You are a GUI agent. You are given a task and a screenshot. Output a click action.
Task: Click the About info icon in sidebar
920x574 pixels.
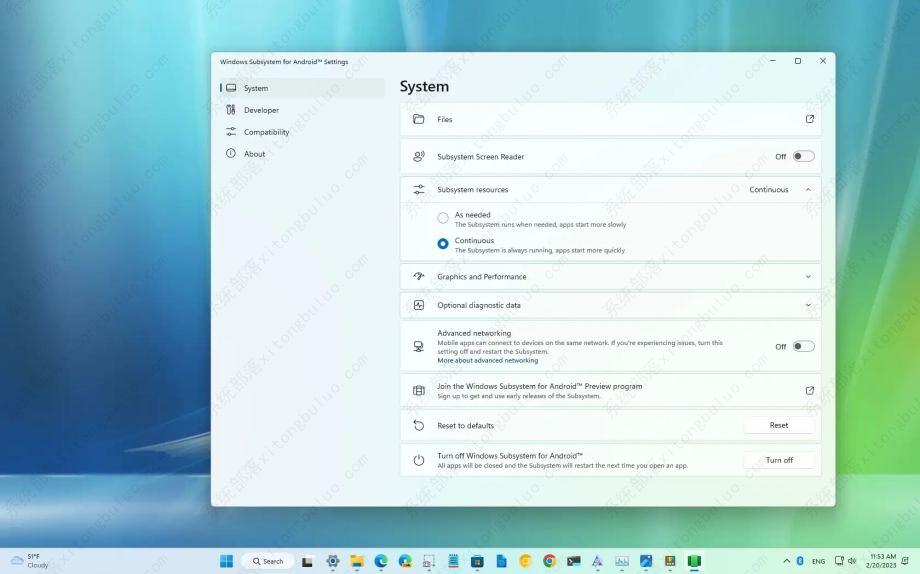pos(231,154)
